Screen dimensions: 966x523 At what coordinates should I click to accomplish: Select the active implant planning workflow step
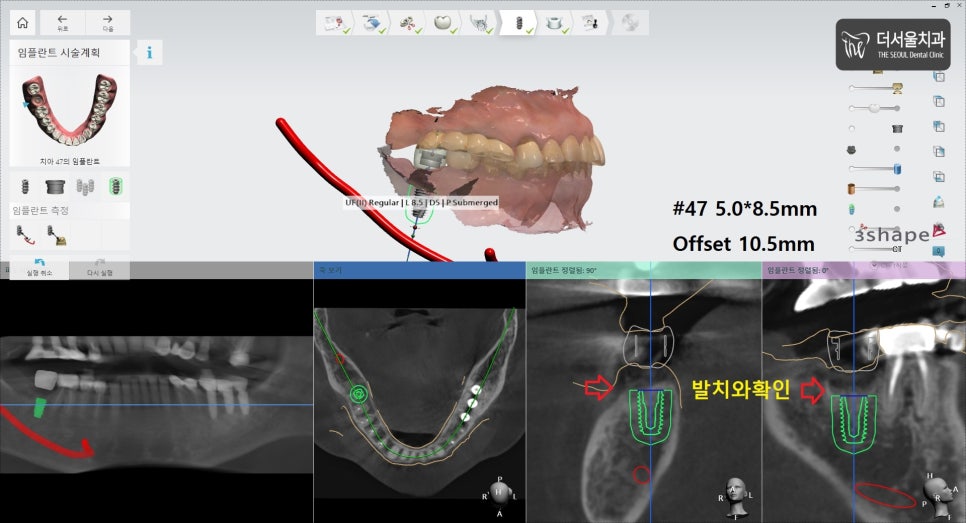(x=519, y=23)
